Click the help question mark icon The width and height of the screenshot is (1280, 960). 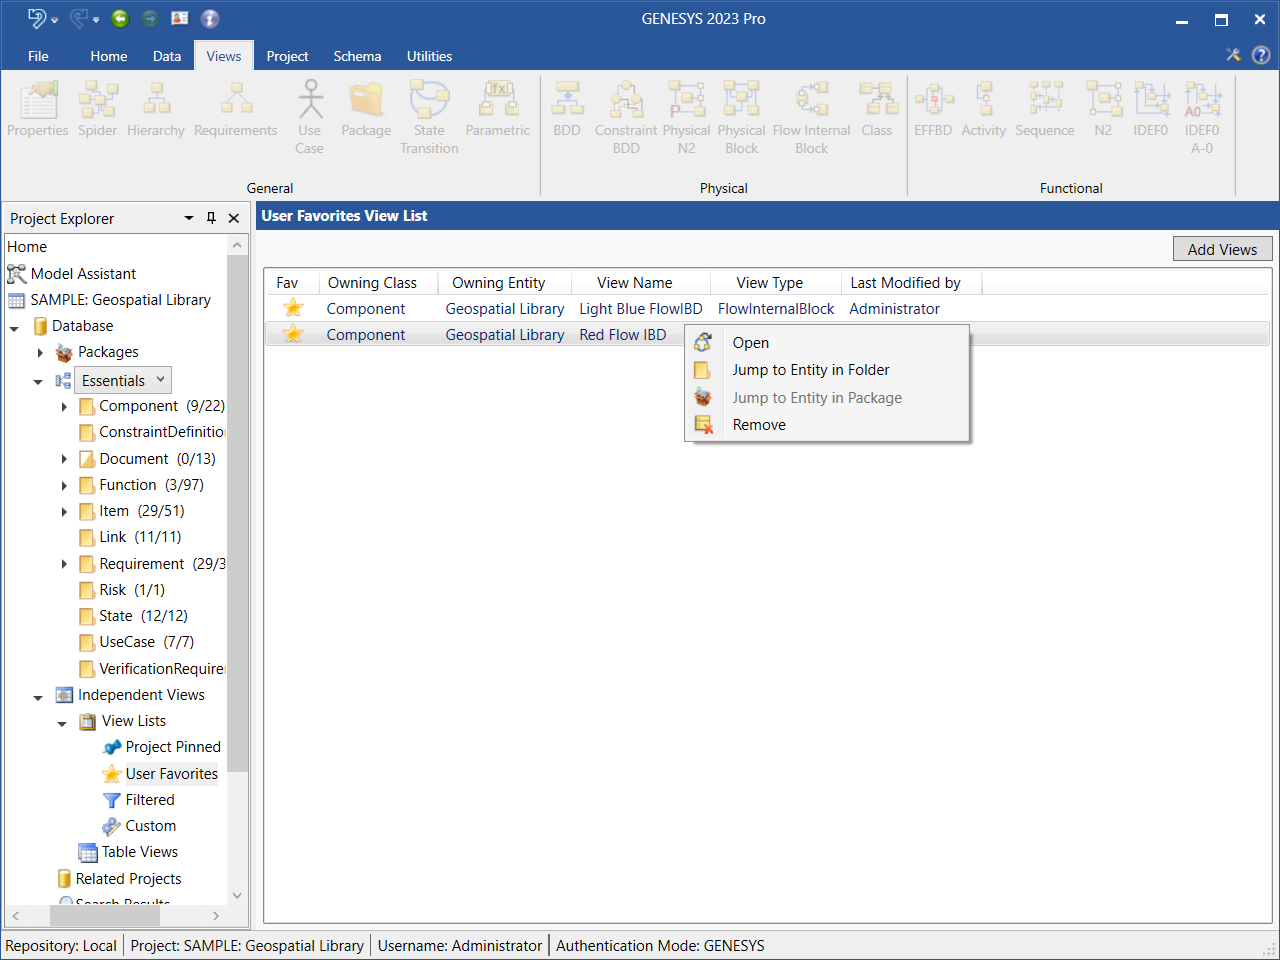click(1261, 56)
